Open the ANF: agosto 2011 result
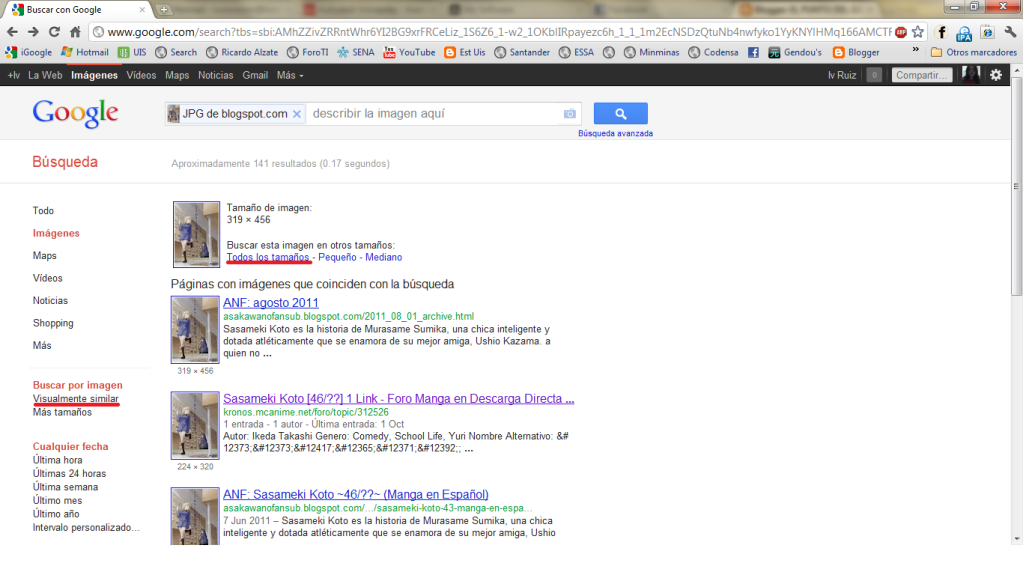Screen dimensions: 1023x575 pyautogui.click(x=271, y=303)
